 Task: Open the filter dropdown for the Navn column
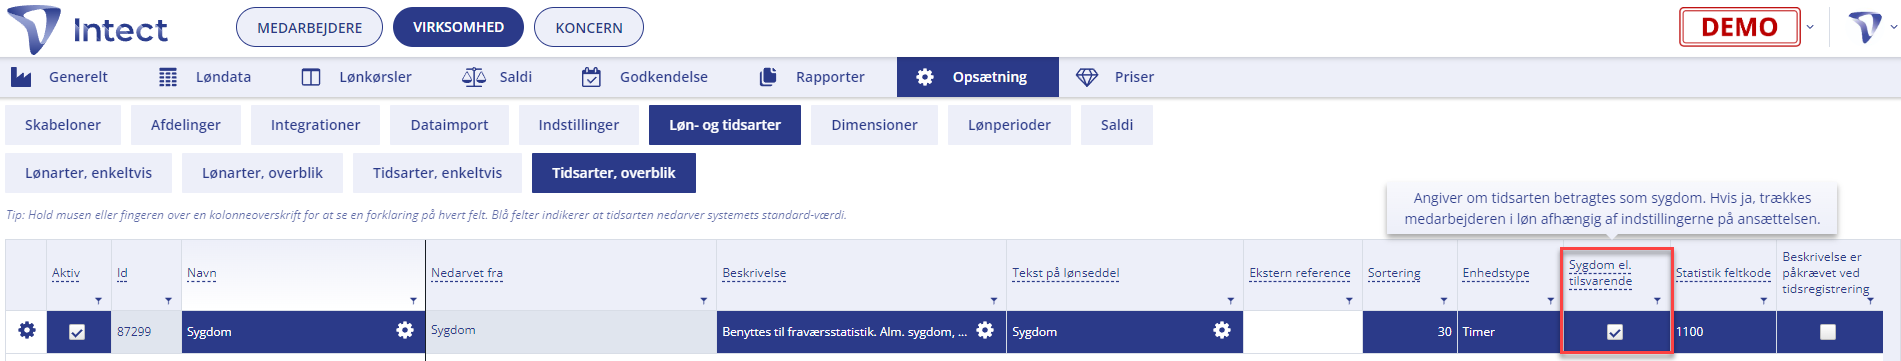pyautogui.click(x=413, y=300)
